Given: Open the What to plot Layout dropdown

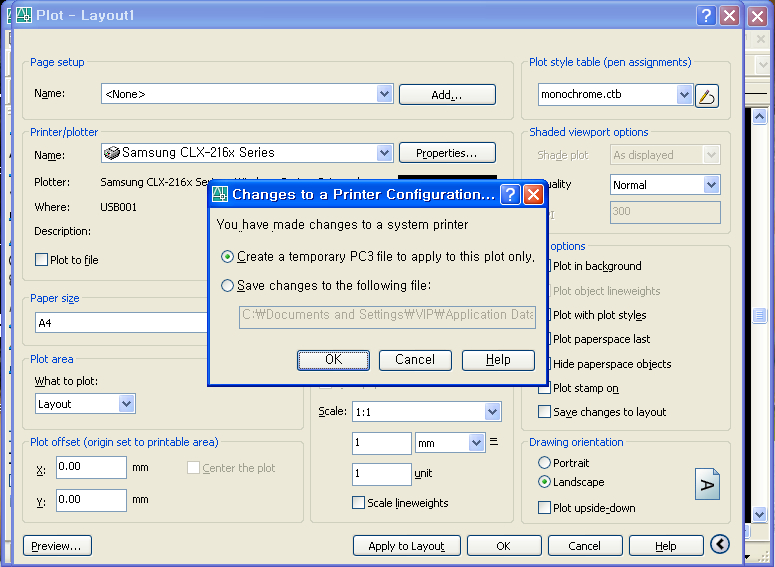Looking at the screenshot, I should 127,404.
